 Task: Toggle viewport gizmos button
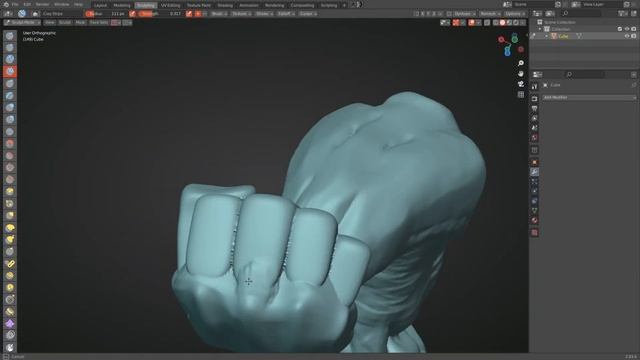tap(456, 22)
